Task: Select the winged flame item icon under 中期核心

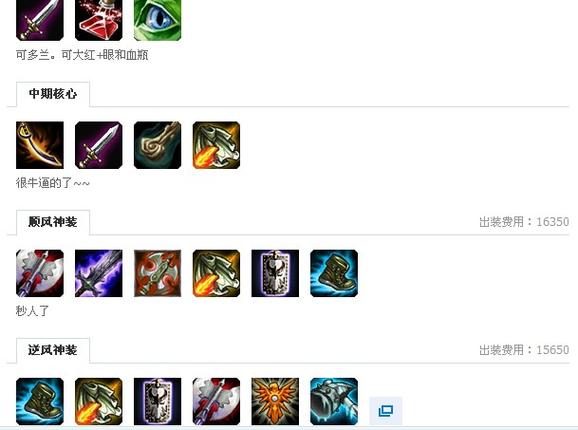Action: [x=216, y=145]
